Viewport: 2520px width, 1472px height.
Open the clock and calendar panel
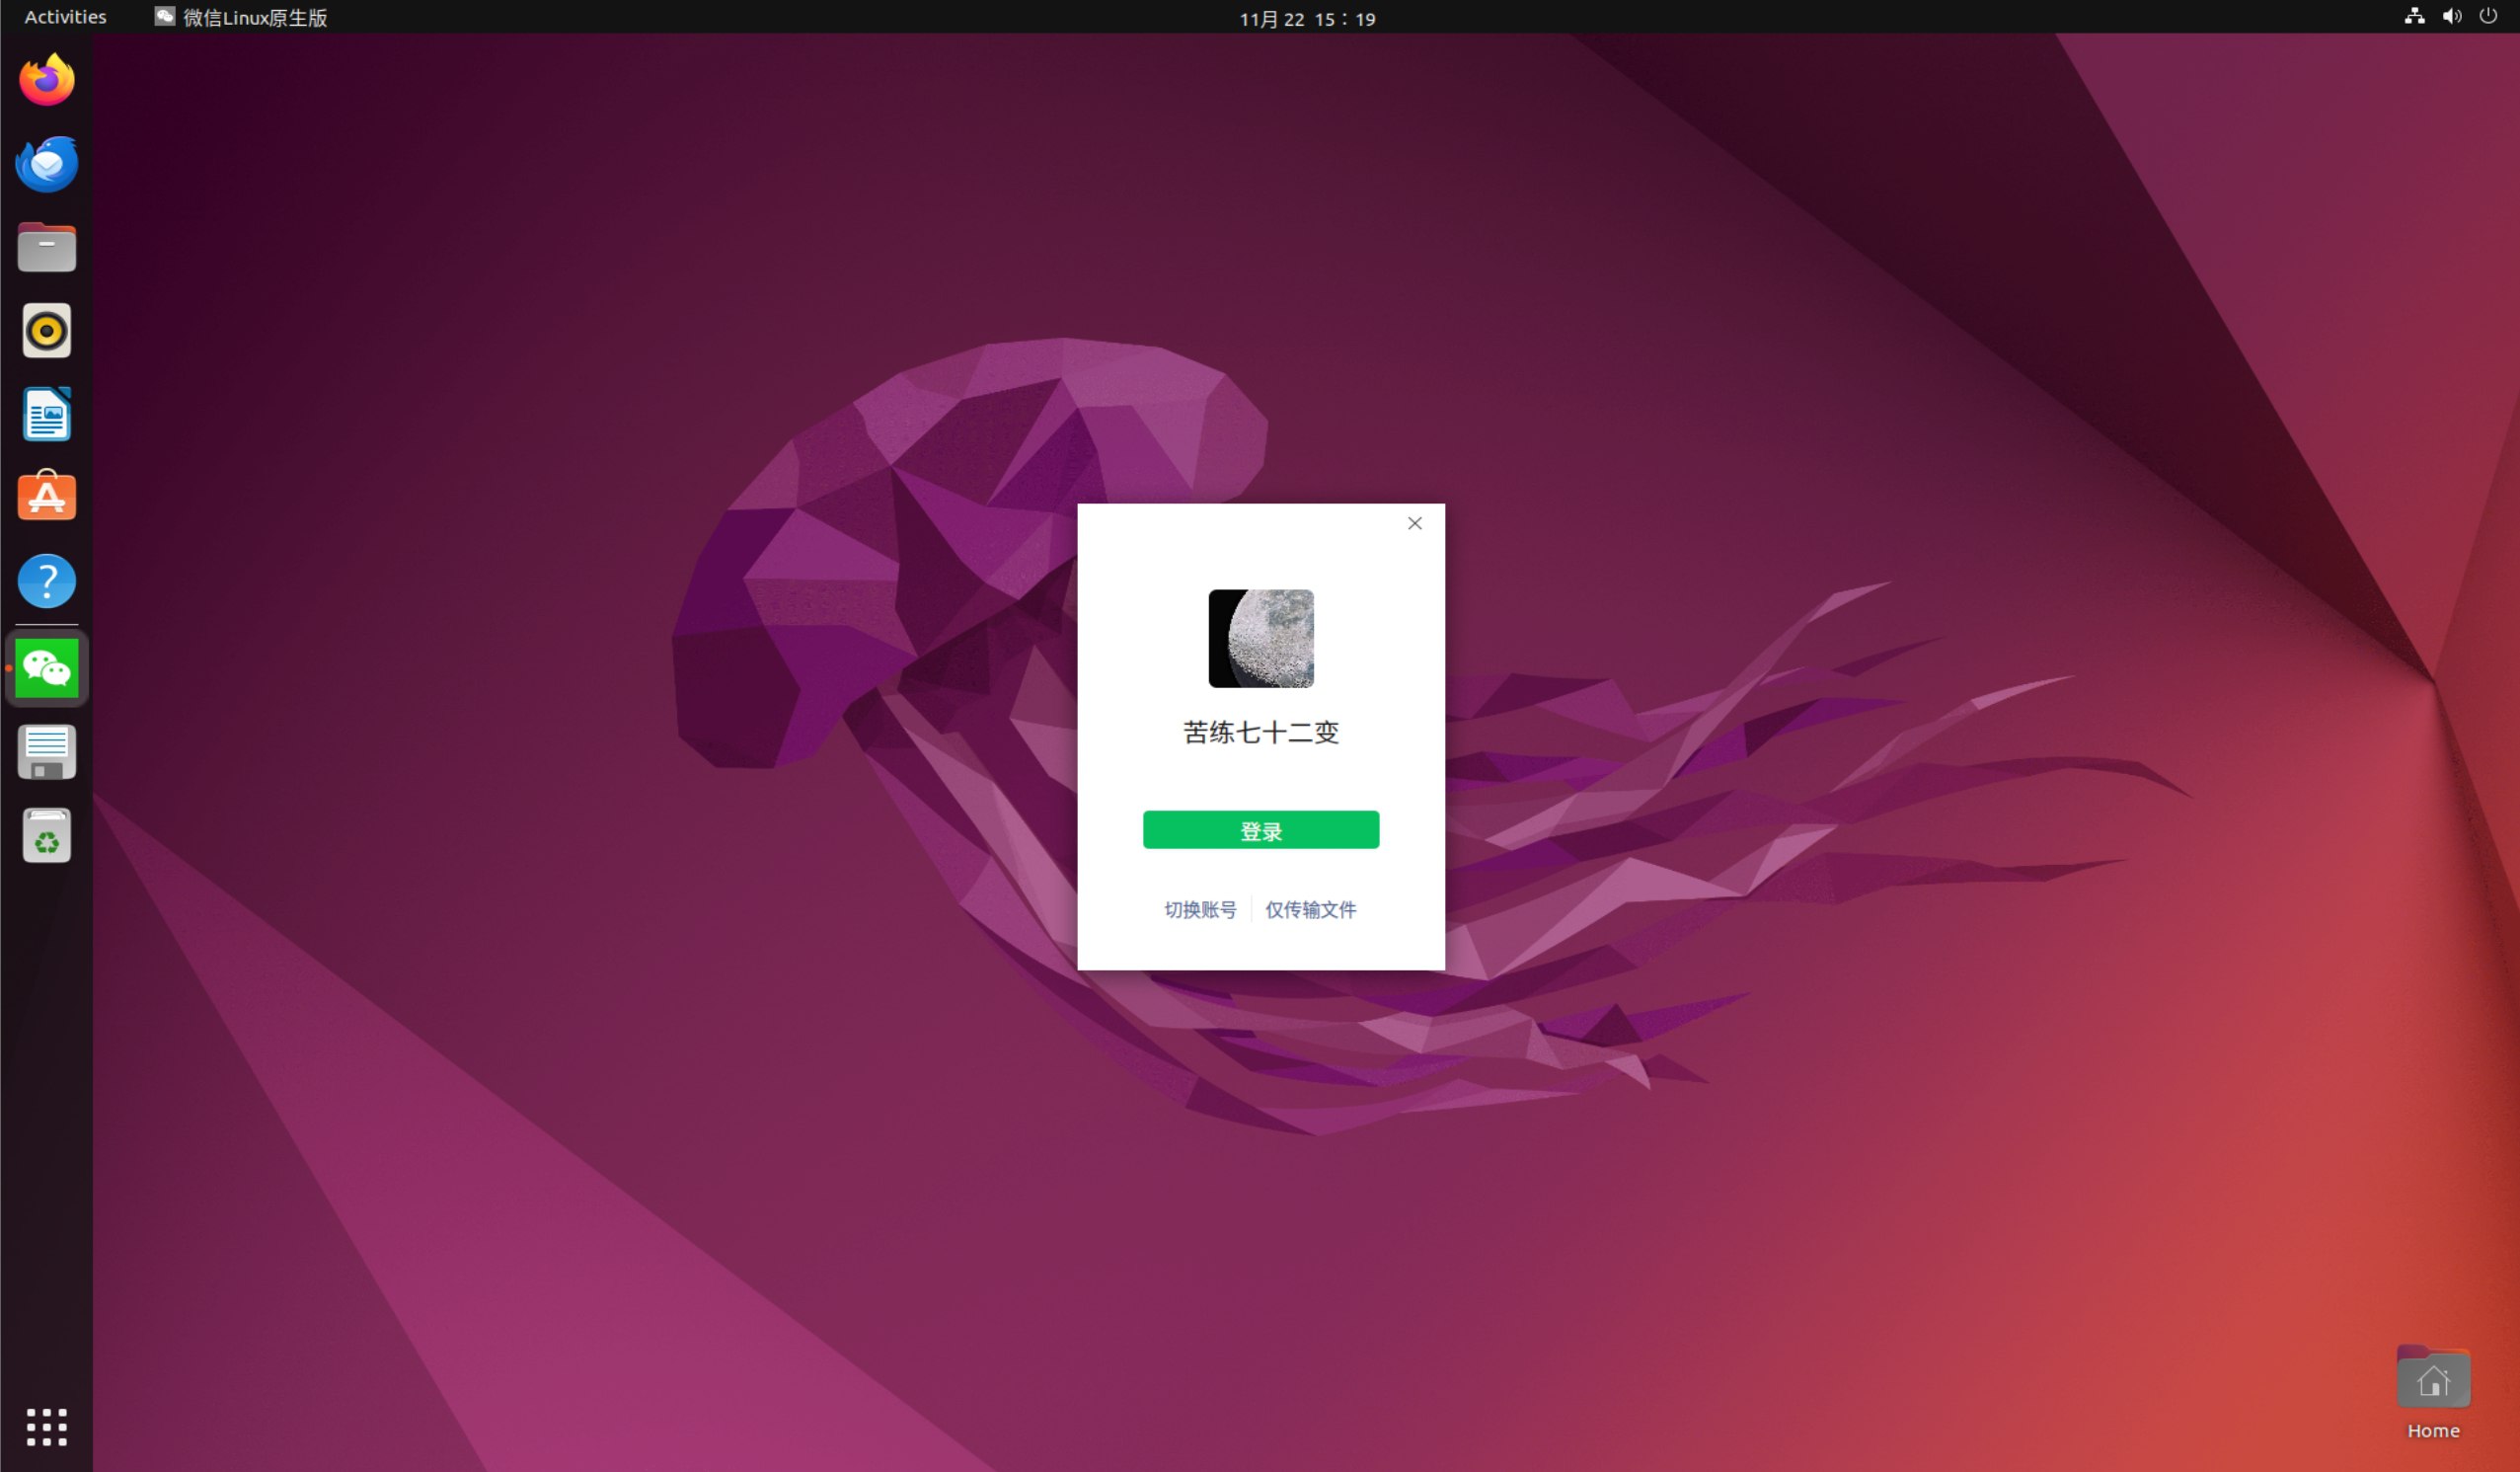(1306, 18)
